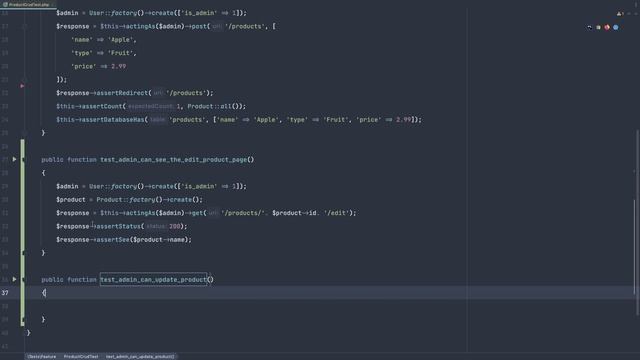Viewport: 640px width, 360px height.
Task: Open ProductCrudTest breadcrumb
Action: [81, 357]
